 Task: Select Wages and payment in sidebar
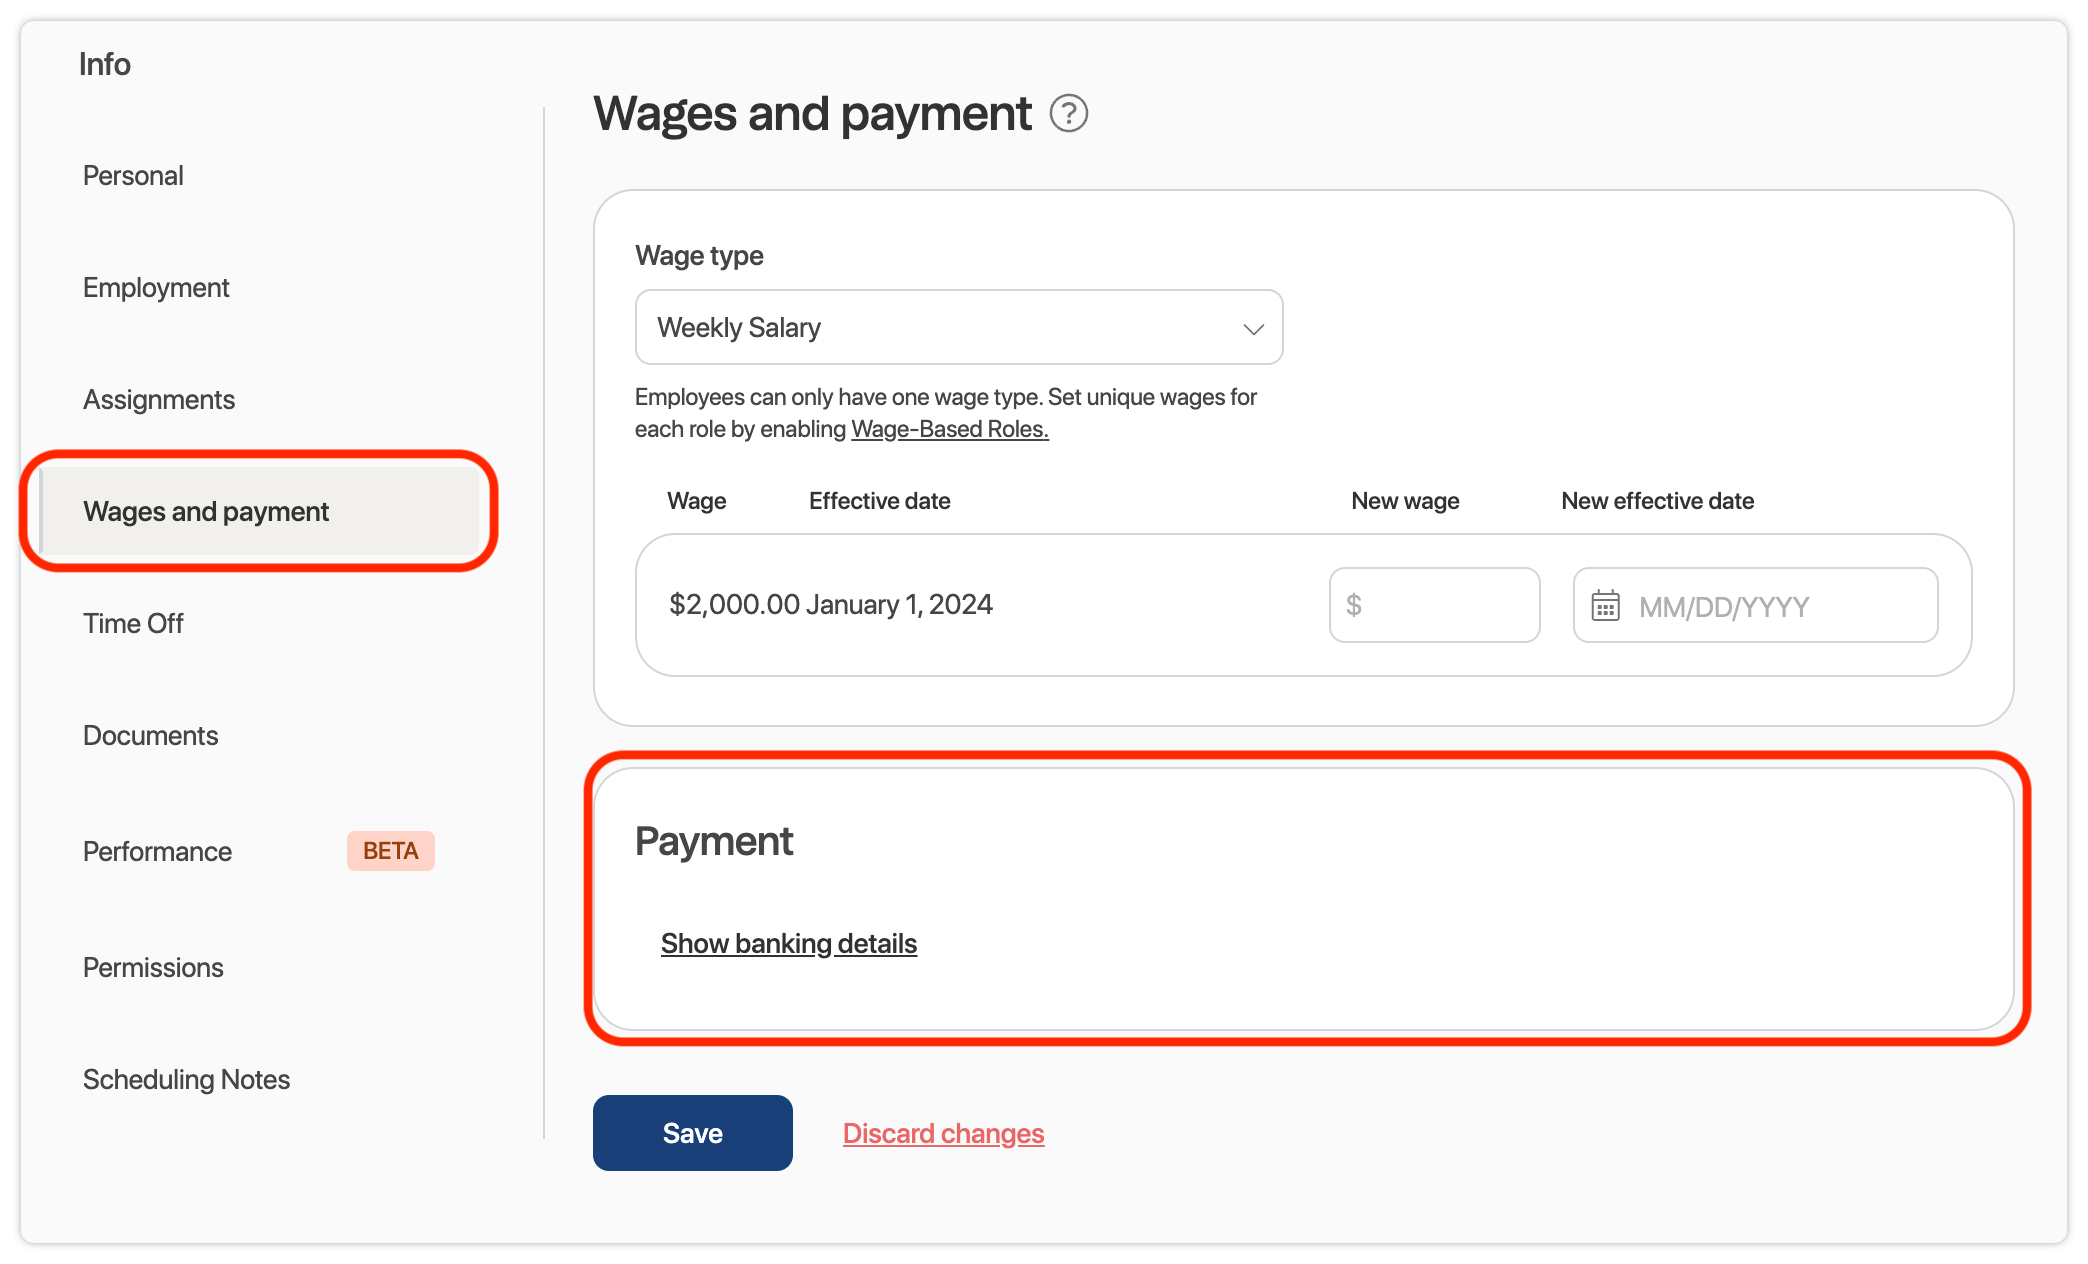206,512
